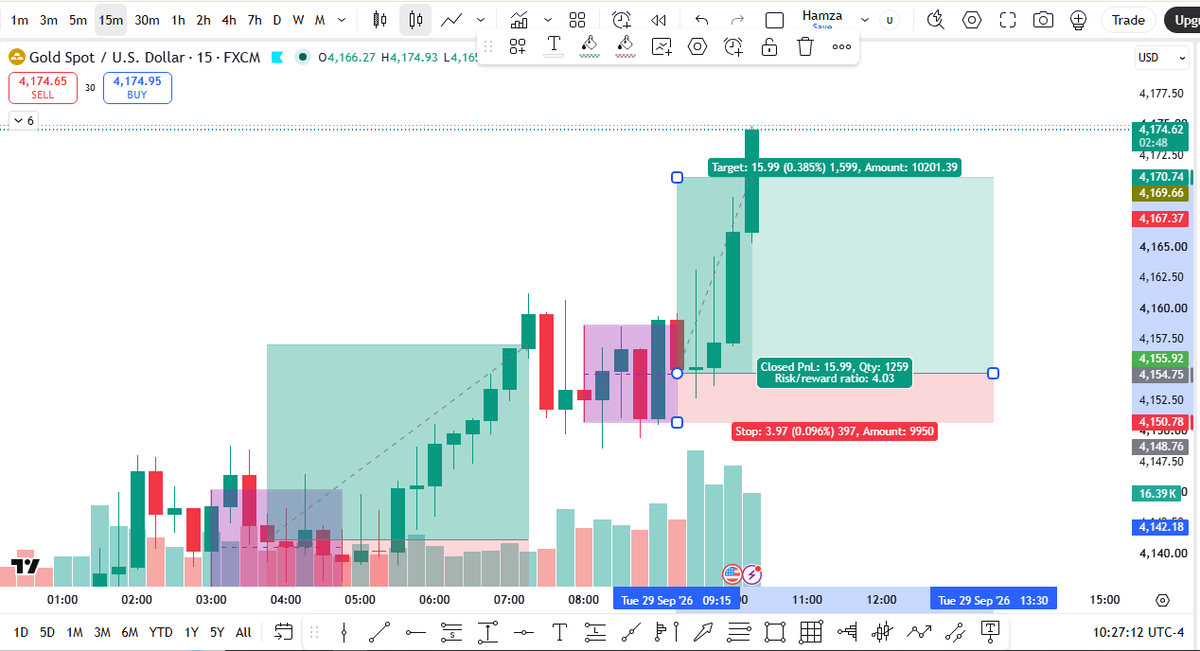Open indicator templates grid
The width and height of the screenshot is (1200, 651).
coord(577,20)
